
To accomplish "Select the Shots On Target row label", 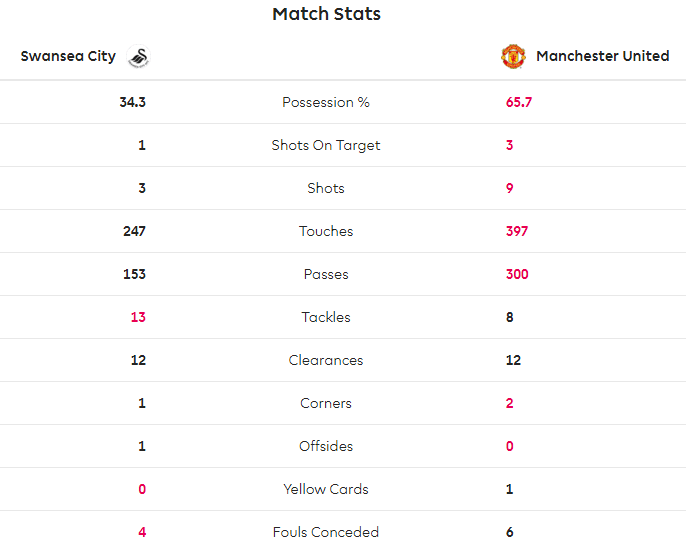I will click(x=326, y=145).
